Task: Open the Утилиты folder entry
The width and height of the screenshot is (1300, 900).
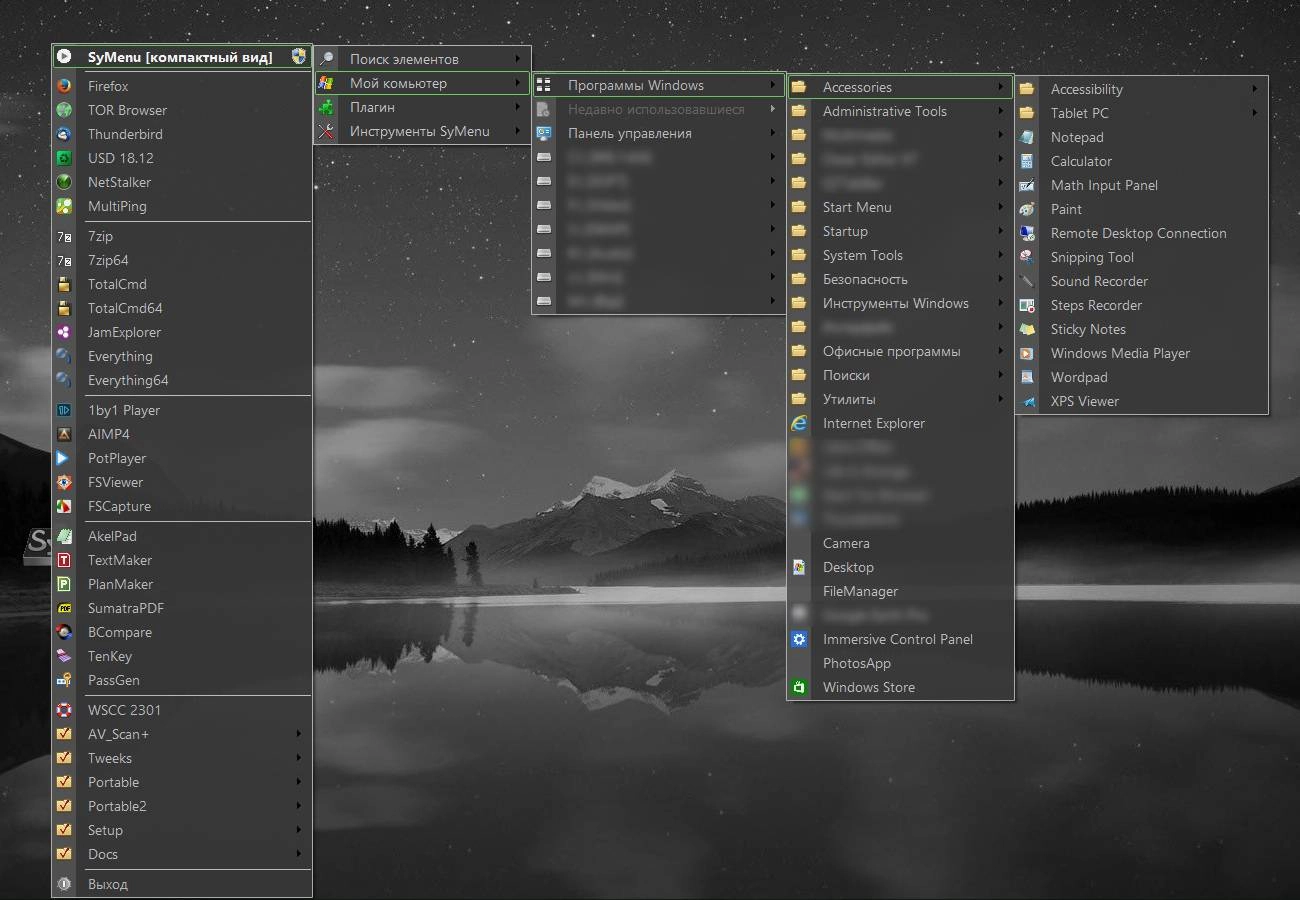Action: coord(900,399)
